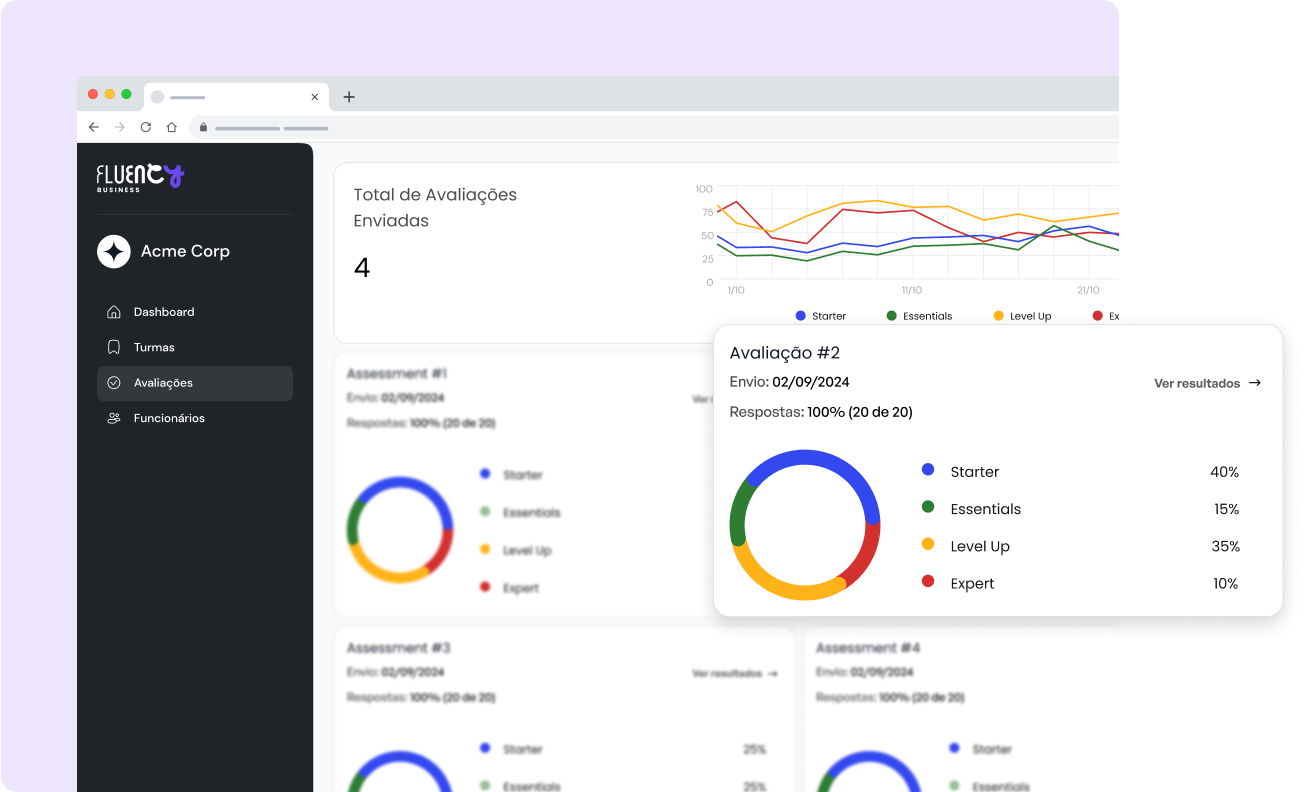Click Envio: 02/09/2024 in Avaliação #2
Viewport: 1304px width, 792px height.
click(x=790, y=382)
